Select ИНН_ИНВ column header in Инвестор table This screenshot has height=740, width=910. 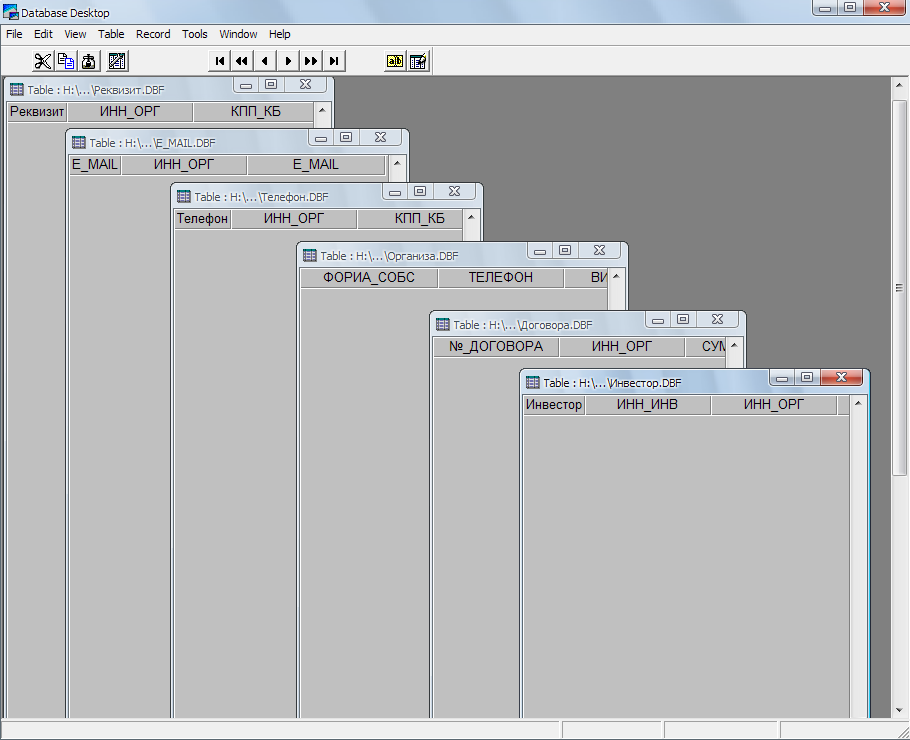(648, 405)
